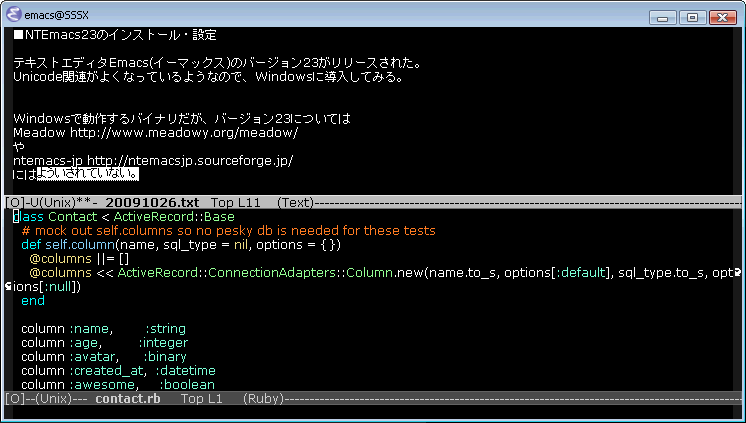
Task: Click '@columns ||= []' line
Action: (x=79, y=259)
